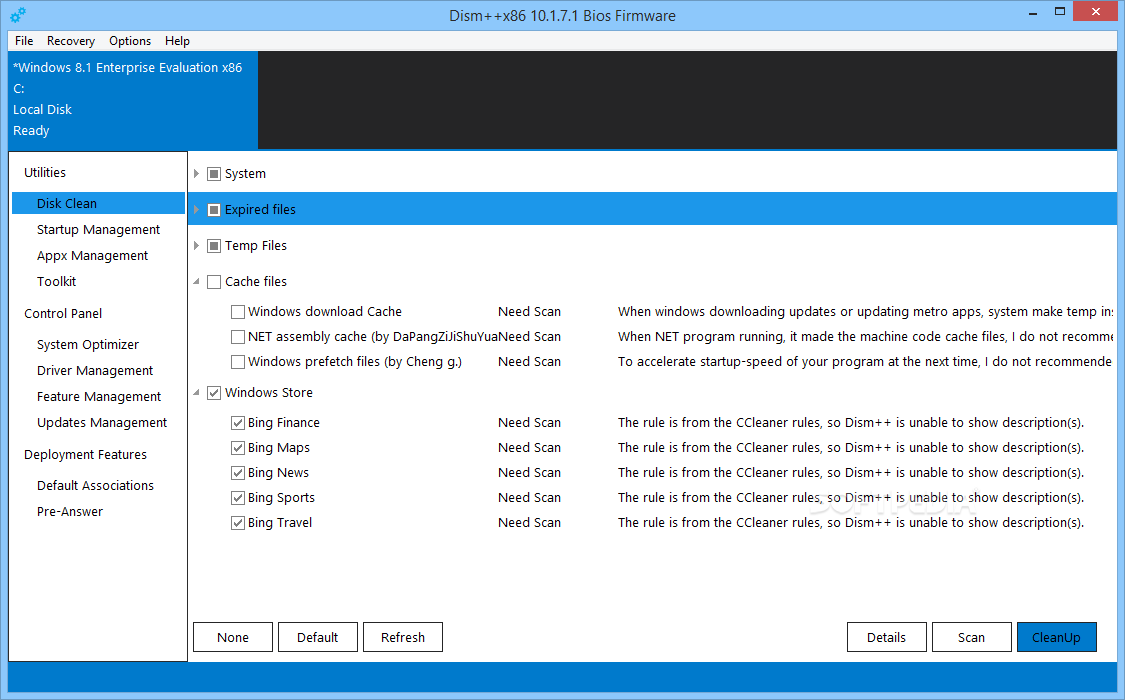Click the Details button
This screenshot has width=1125, height=700.
pos(887,637)
